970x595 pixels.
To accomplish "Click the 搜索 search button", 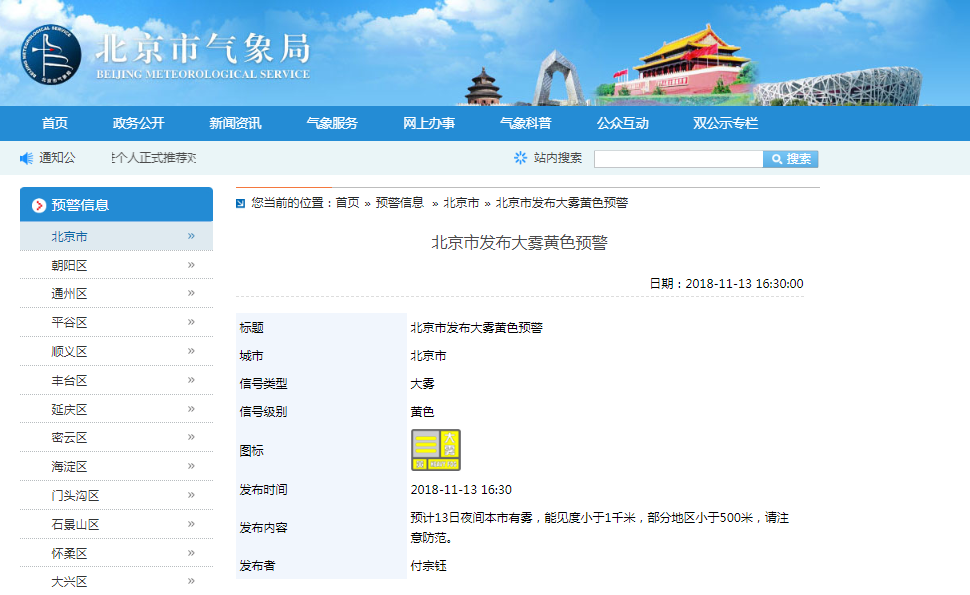I will click(791, 159).
